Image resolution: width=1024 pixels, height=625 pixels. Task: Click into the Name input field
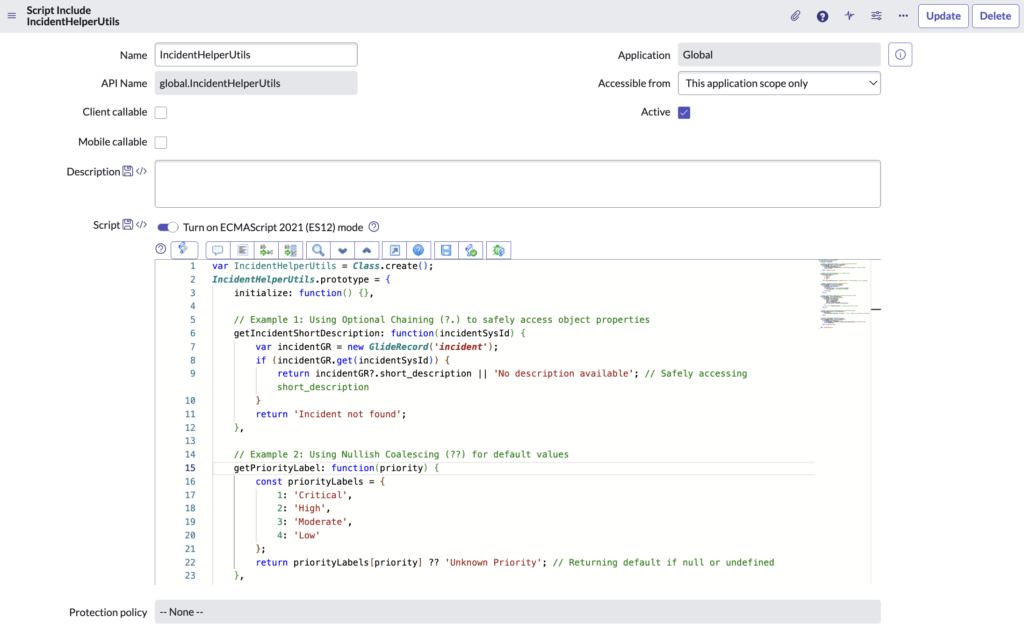pos(256,55)
